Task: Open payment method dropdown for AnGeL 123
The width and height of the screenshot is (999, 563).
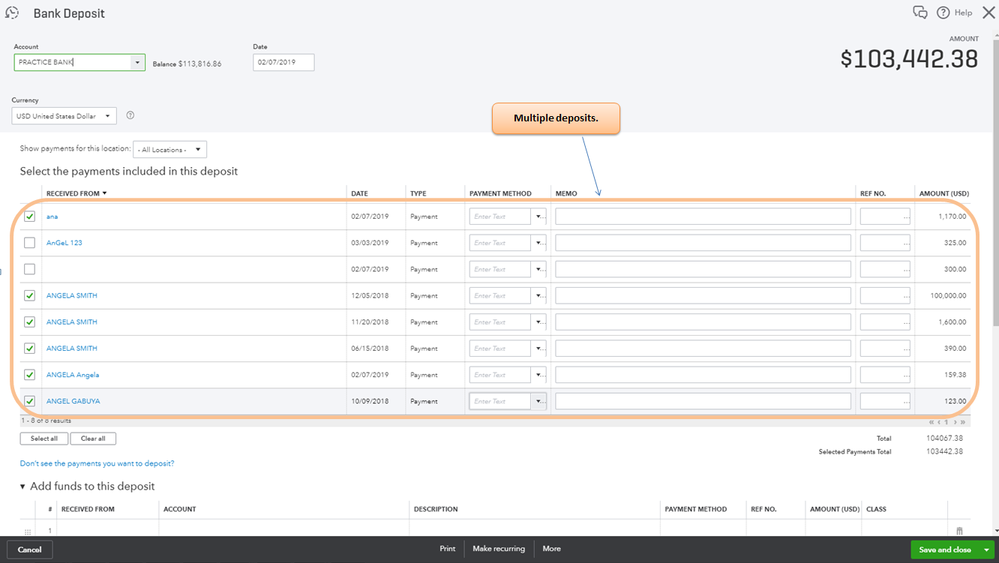Action: click(x=539, y=243)
